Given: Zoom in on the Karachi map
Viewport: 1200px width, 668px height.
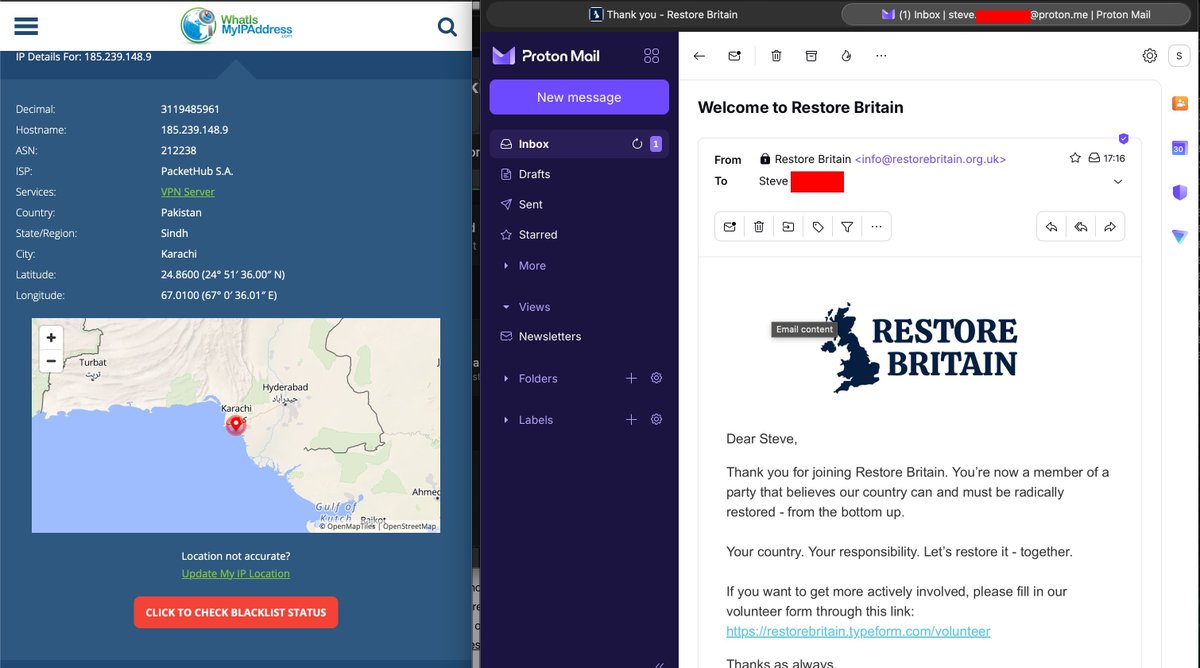Looking at the screenshot, I should [x=51, y=338].
